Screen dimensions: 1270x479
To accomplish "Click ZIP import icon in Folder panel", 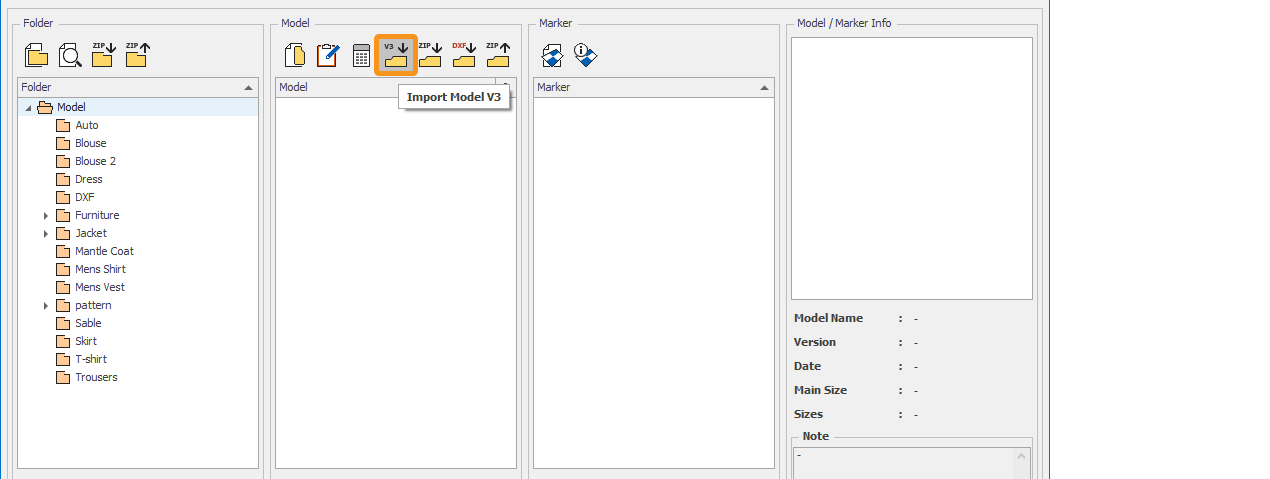I will (x=103, y=55).
